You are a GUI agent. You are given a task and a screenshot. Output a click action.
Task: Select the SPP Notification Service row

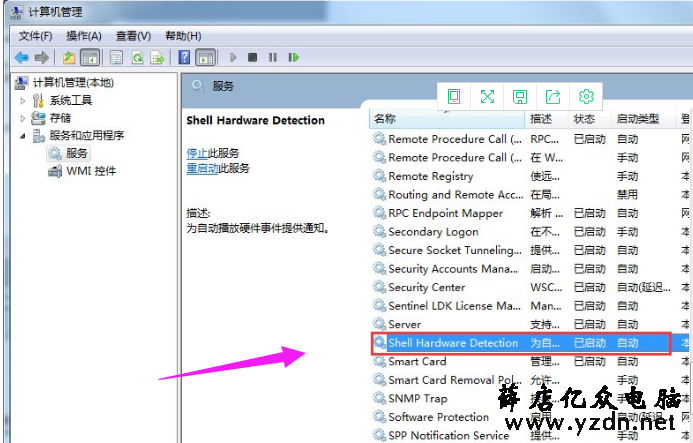[x=530, y=435]
